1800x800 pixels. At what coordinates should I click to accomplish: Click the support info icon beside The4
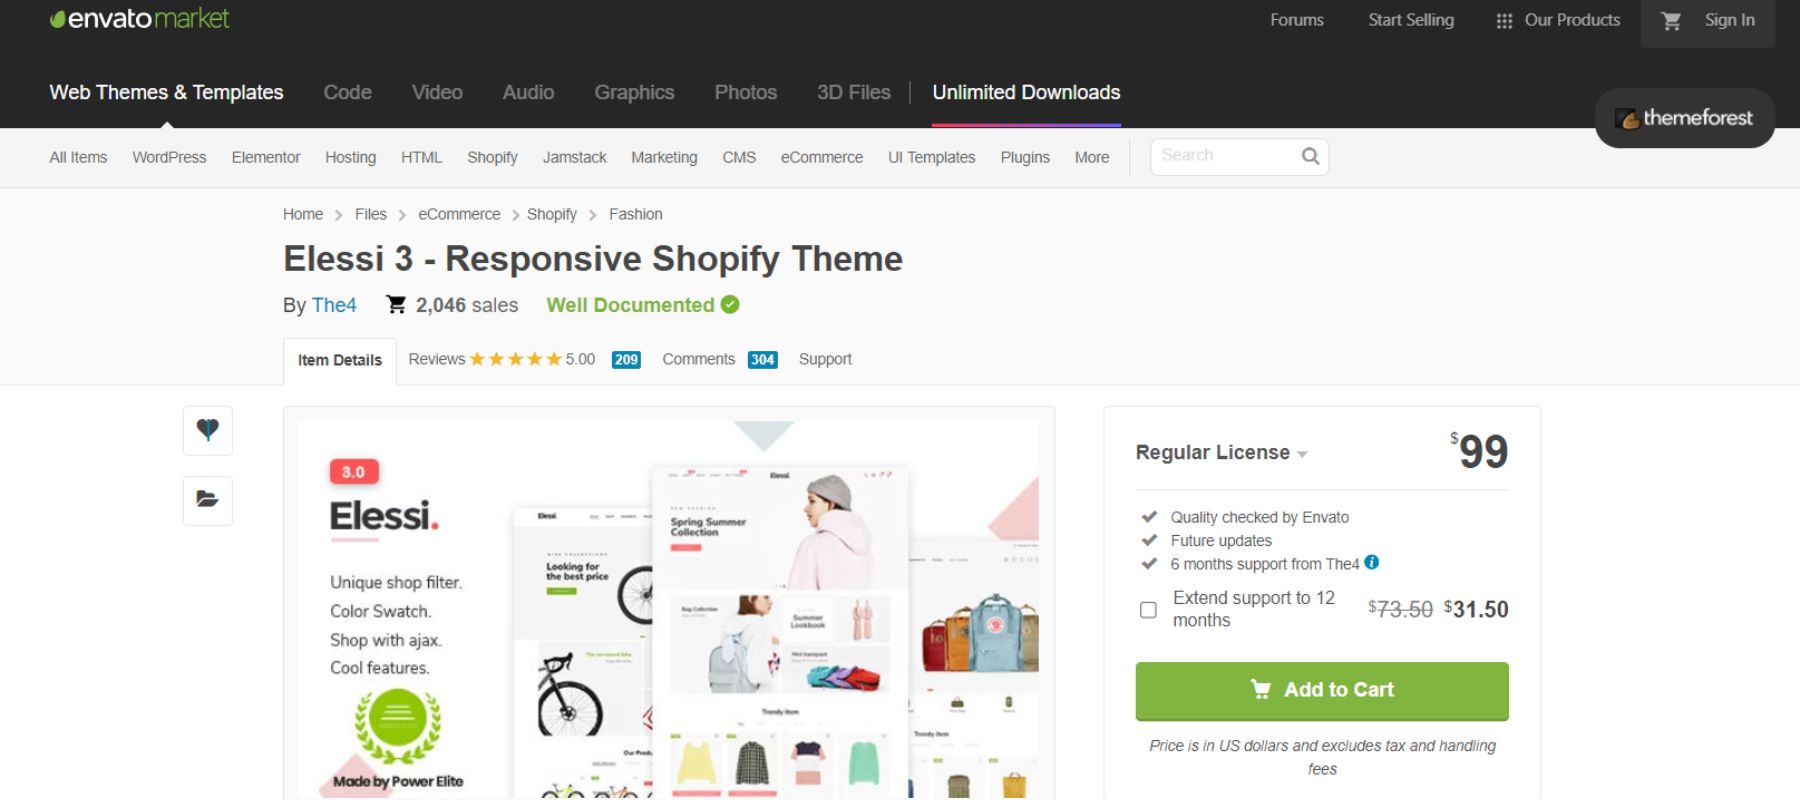tap(1372, 562)
